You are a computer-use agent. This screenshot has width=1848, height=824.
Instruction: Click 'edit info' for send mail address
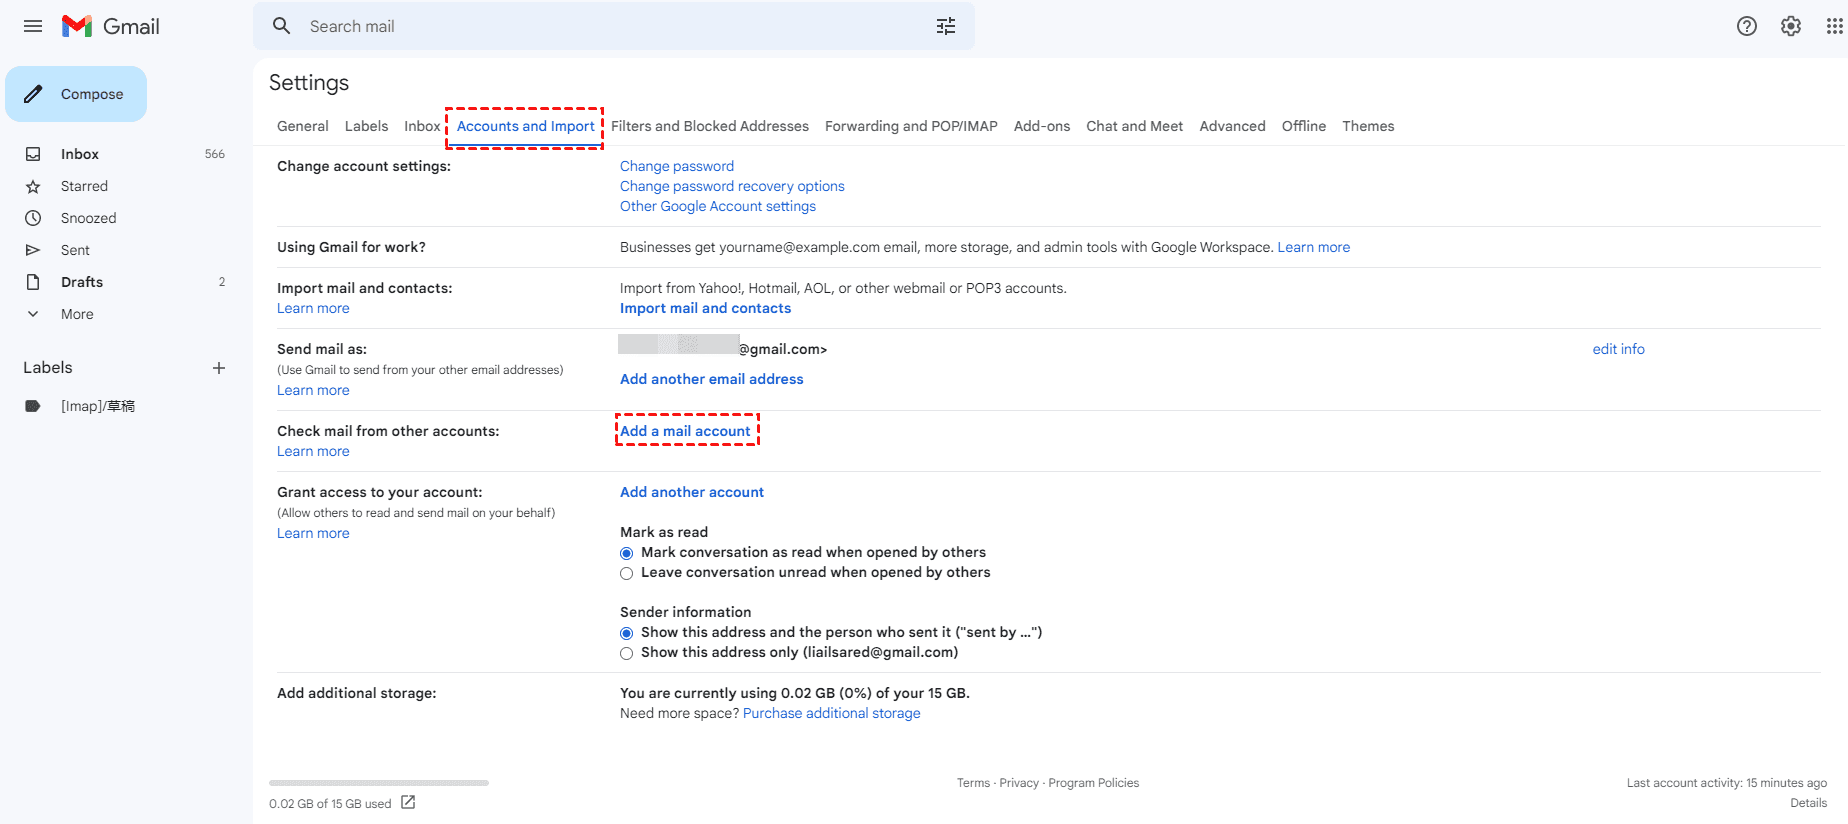click(x=1618, y=349)
